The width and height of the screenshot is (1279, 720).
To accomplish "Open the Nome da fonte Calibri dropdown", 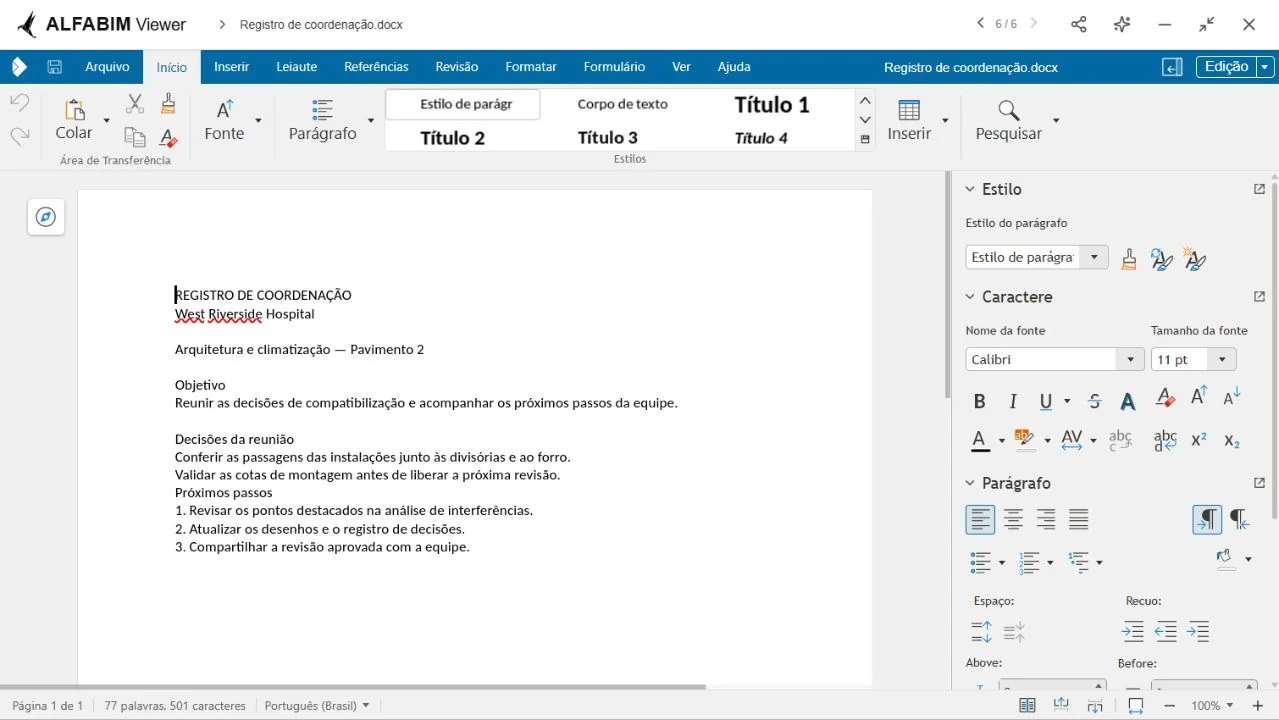I will pyautogui.click(x=1130, y=359).
